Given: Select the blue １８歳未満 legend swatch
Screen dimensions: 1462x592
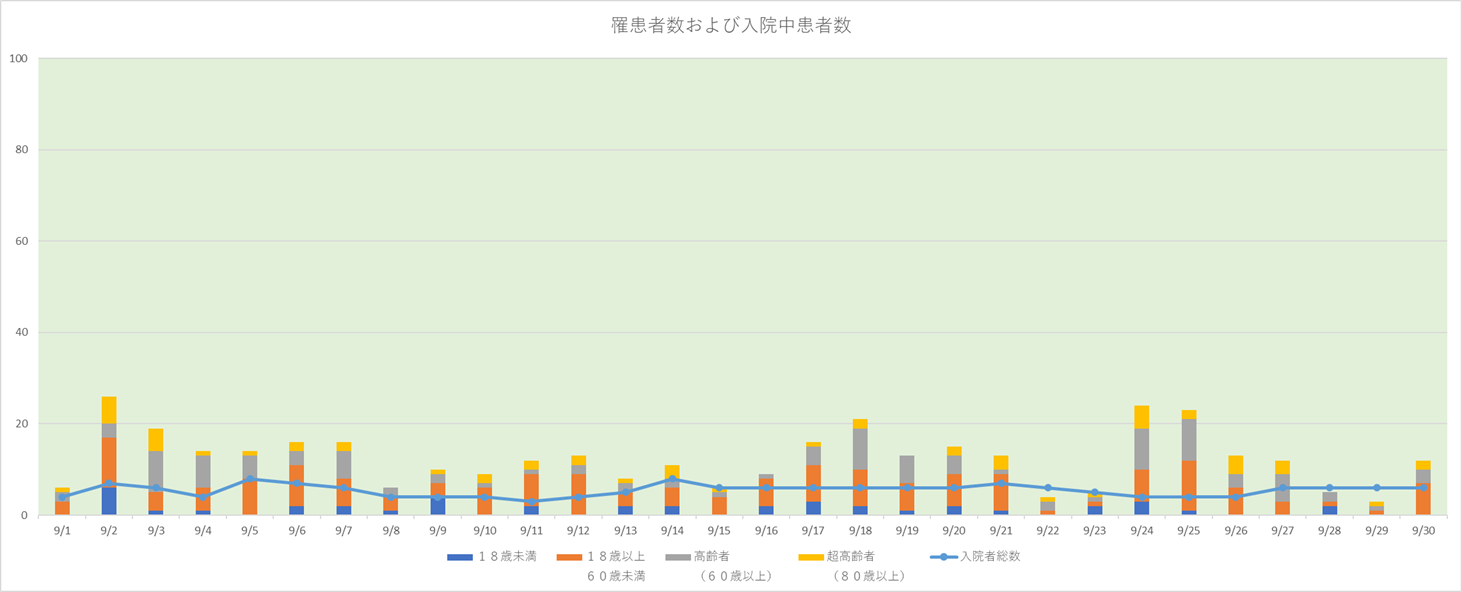Looking at the screenshot, I should click(x=462, y=556).
